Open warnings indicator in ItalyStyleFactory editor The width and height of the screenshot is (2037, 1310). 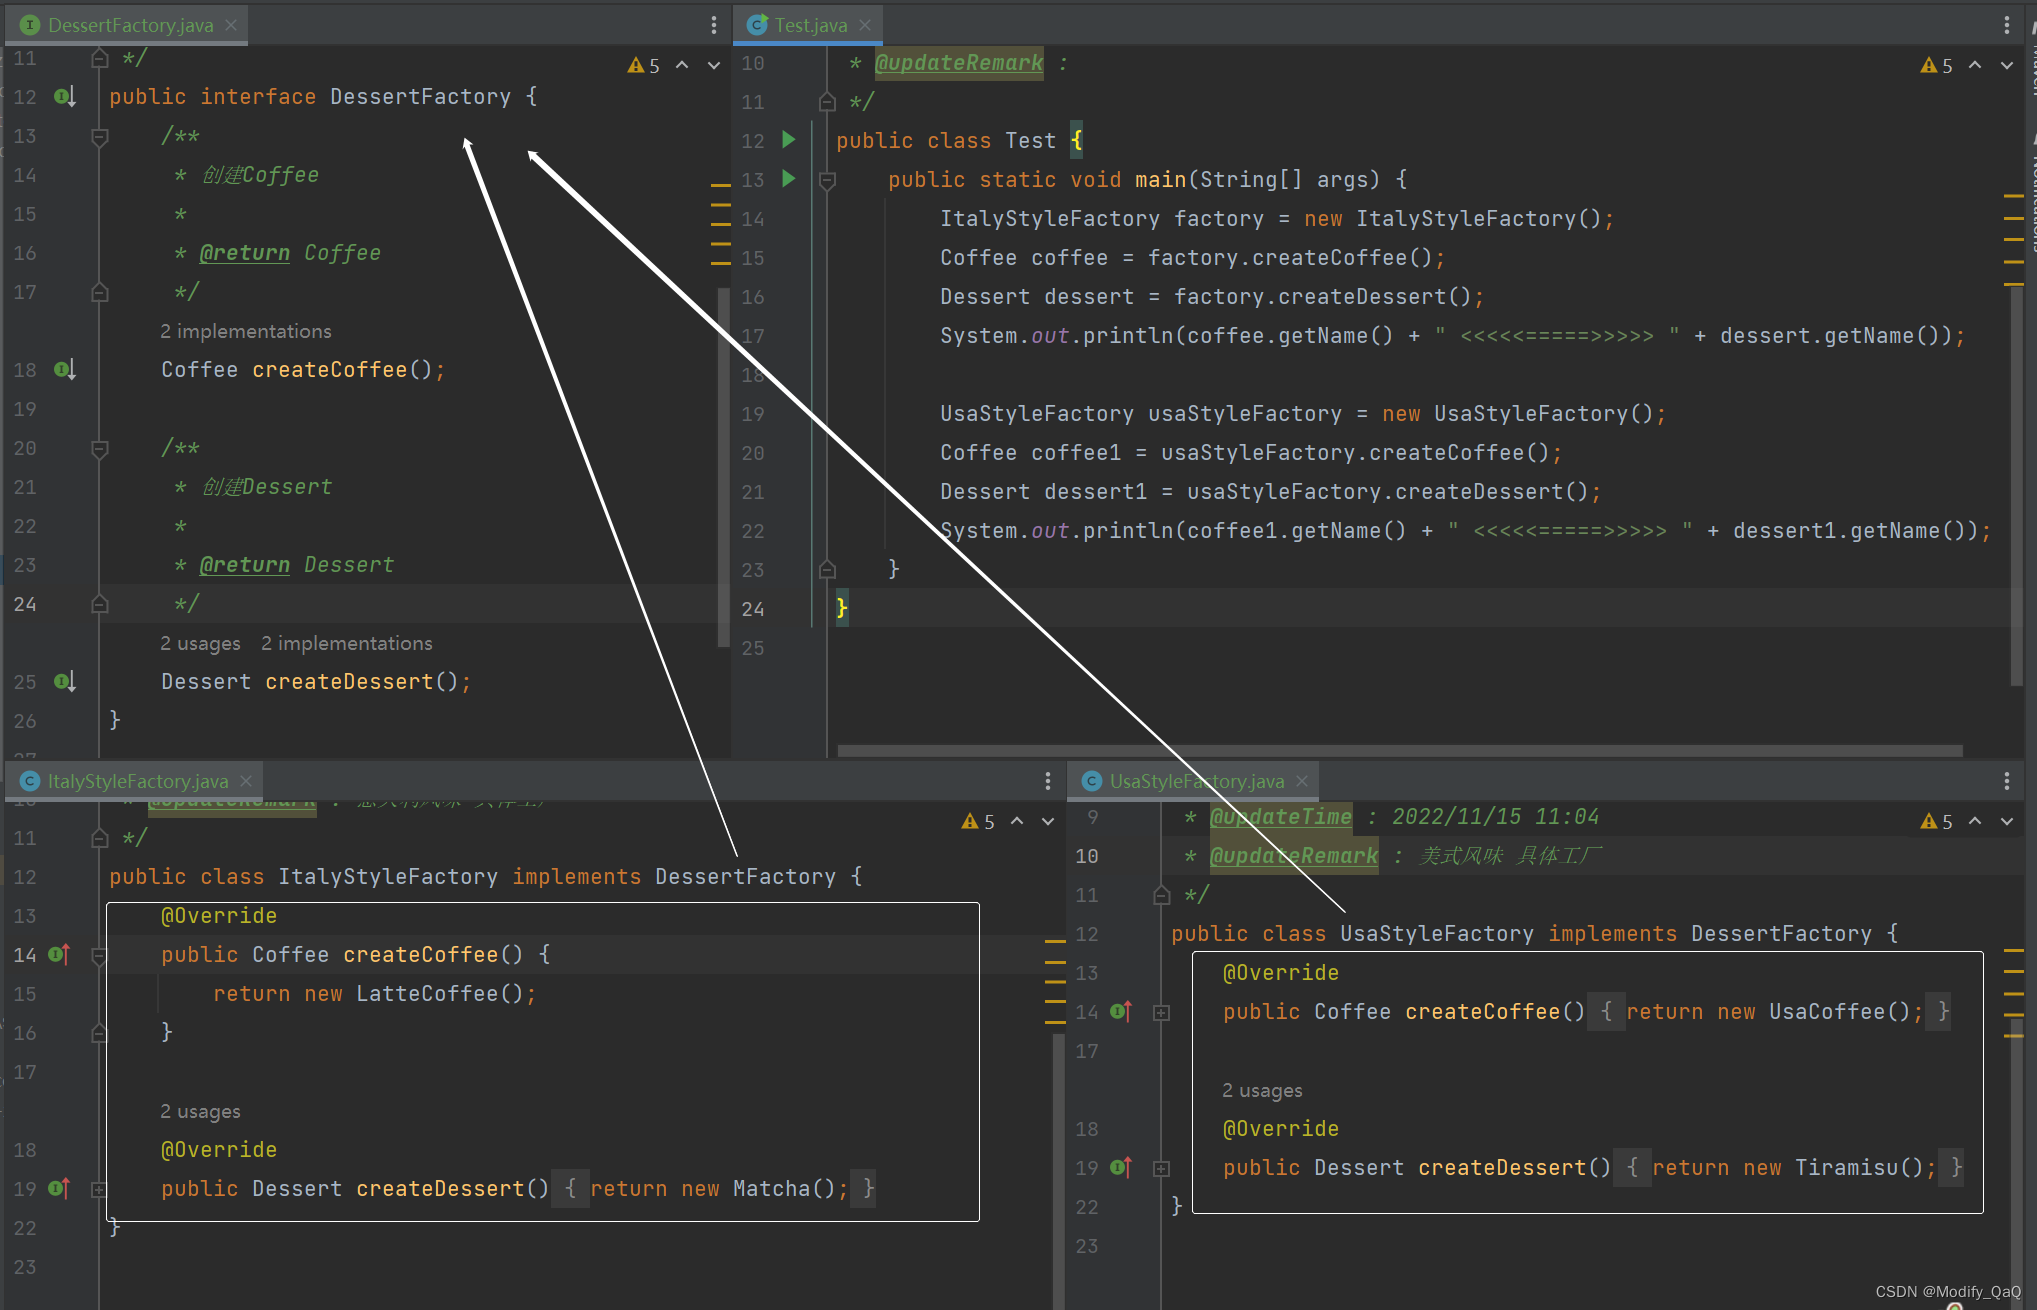pyautogui.click(x=978, y=822)
